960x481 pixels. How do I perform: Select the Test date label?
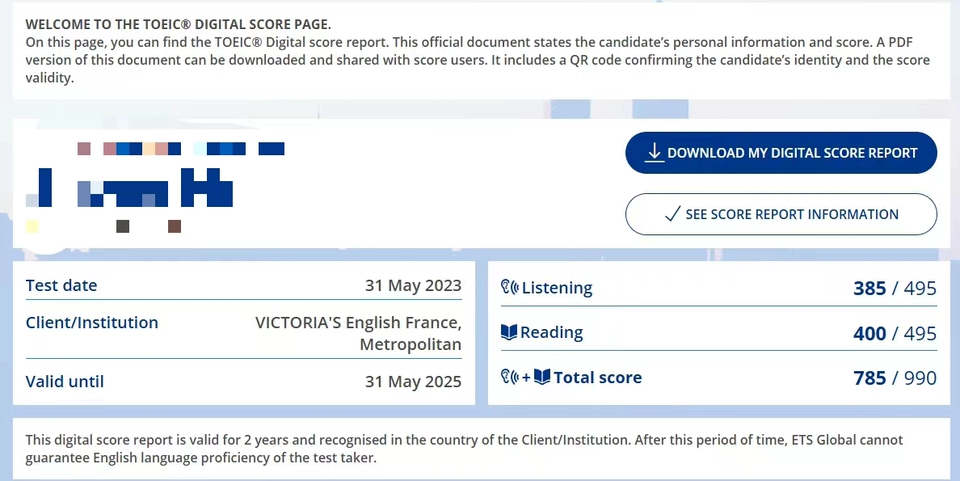click(61, 285)
